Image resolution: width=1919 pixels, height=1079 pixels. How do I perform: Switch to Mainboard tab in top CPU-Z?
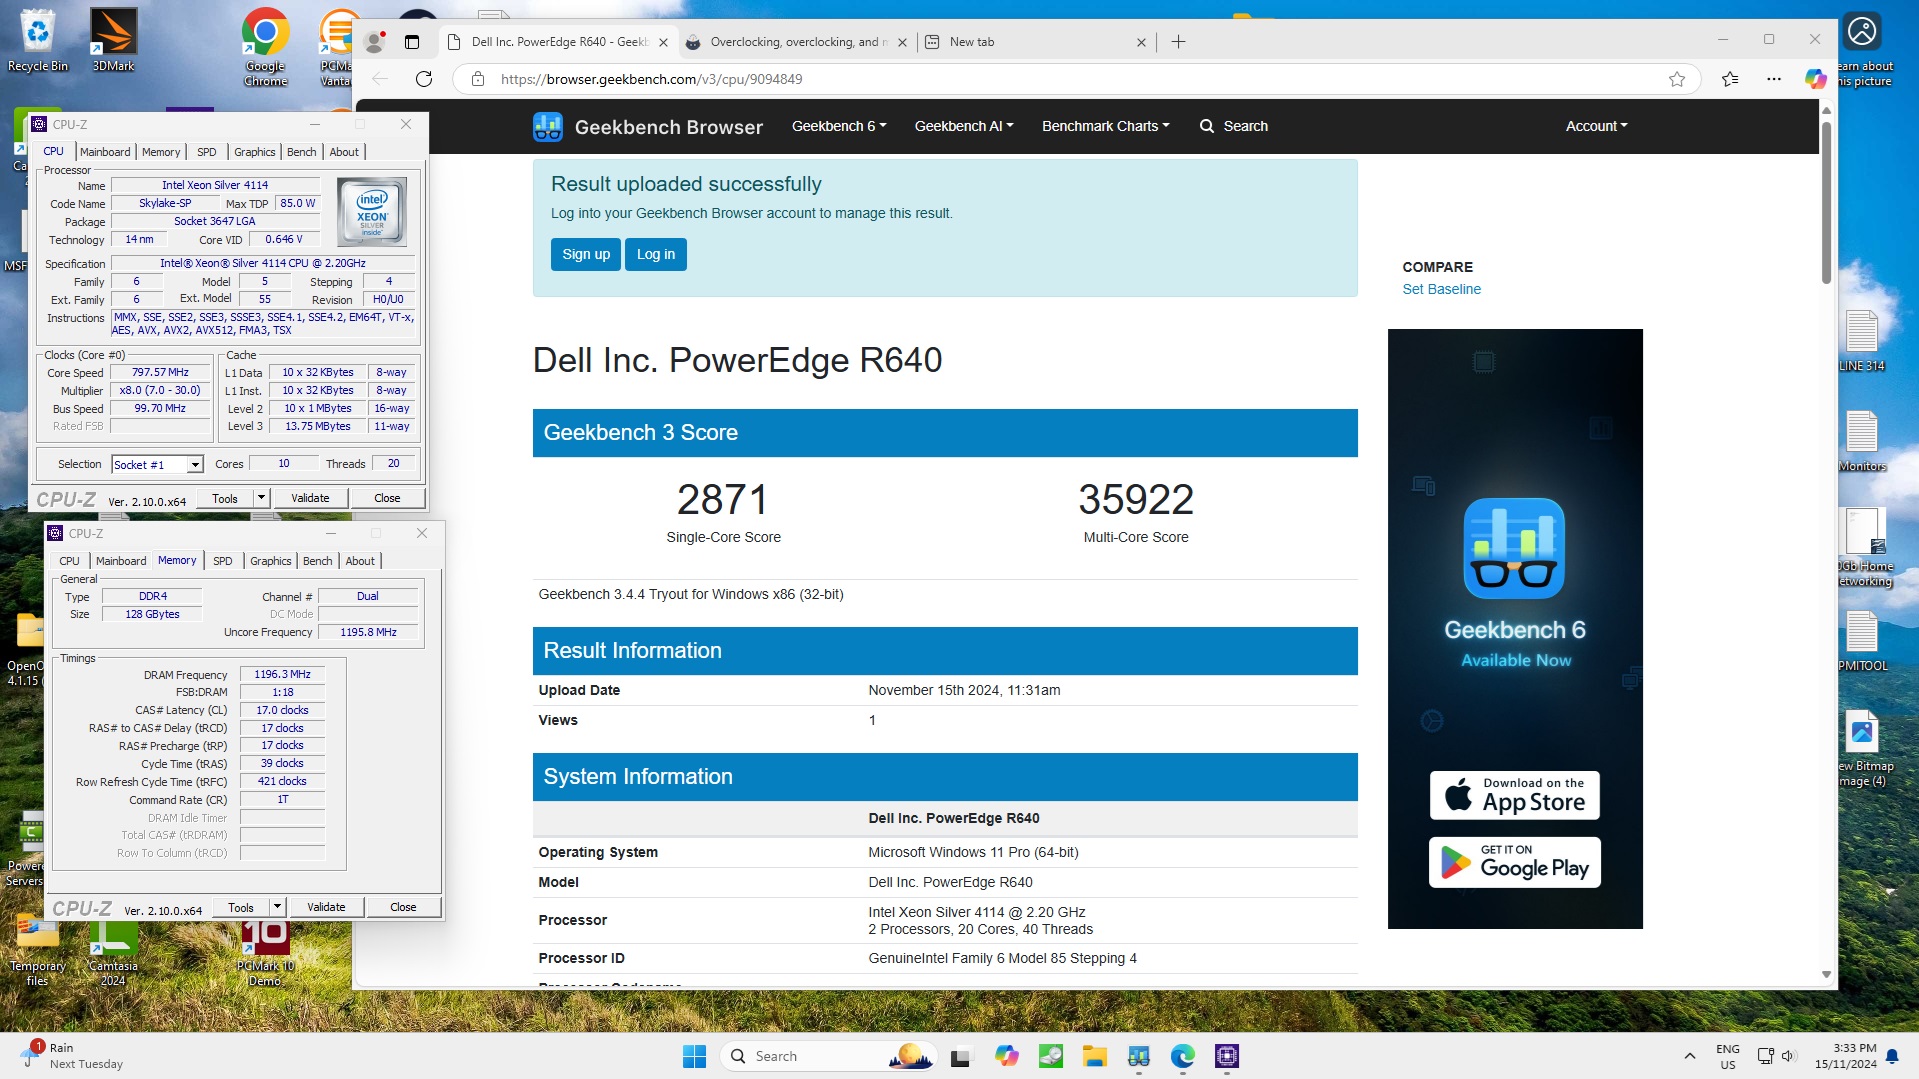105,152
